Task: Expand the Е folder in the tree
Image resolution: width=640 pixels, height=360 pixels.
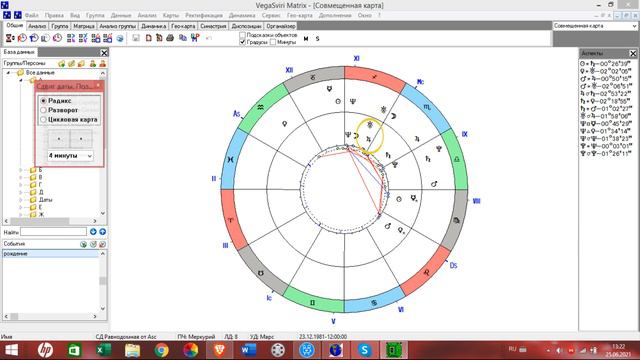Action: (x=21, y=207)
